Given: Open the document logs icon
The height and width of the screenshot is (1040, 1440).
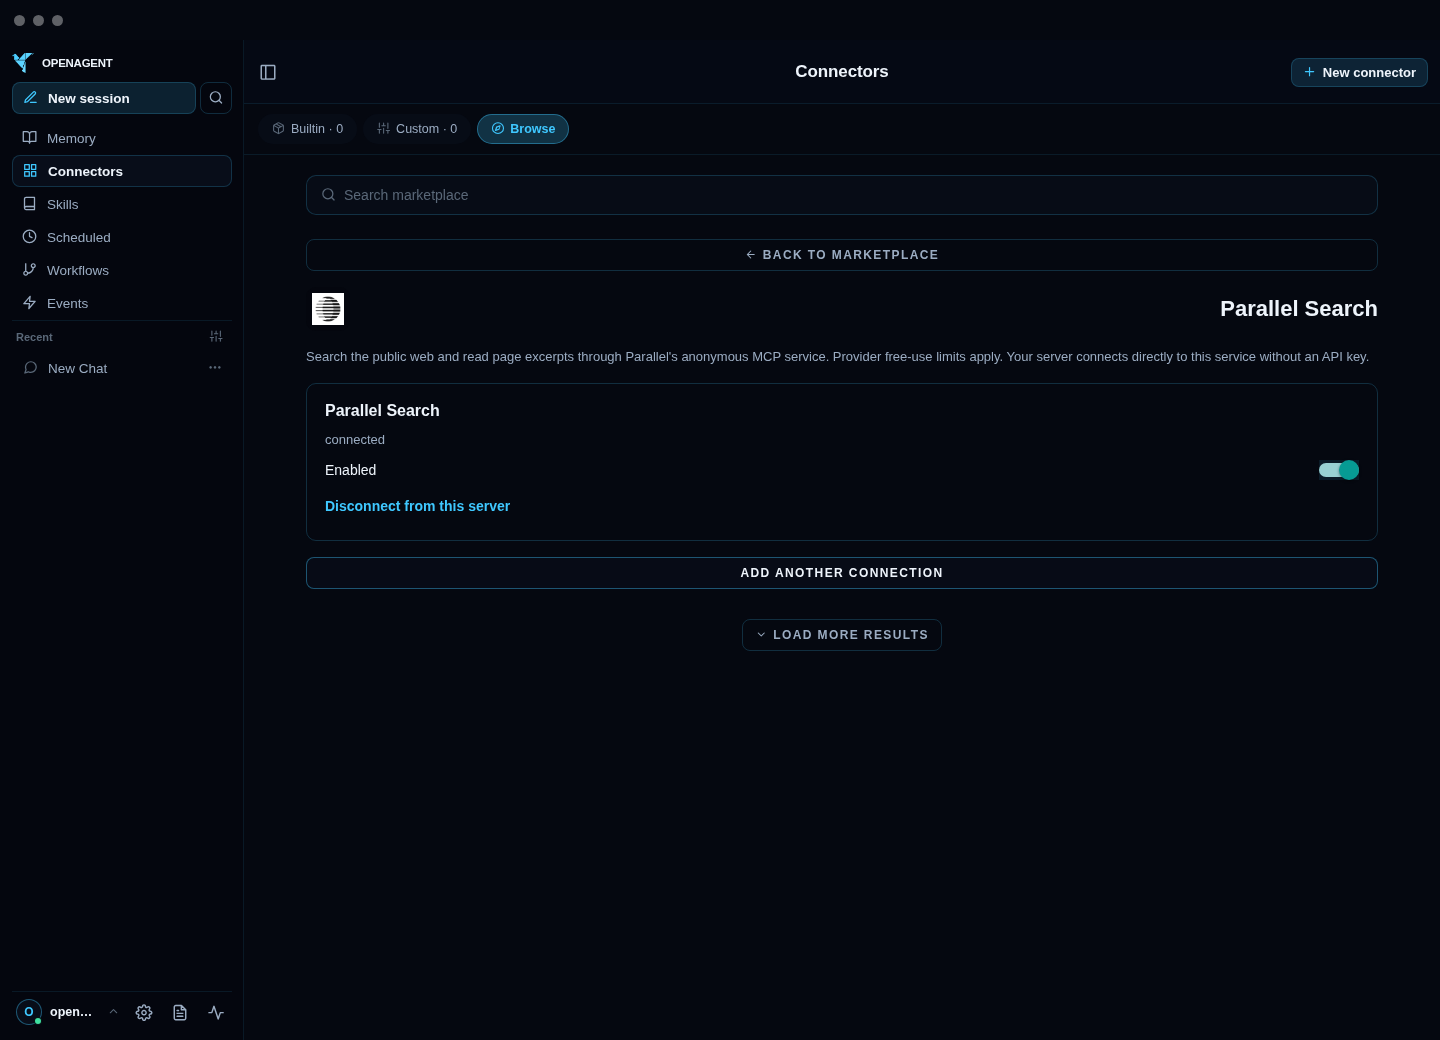Looking at the screenshot, I should click(180, 1013).
